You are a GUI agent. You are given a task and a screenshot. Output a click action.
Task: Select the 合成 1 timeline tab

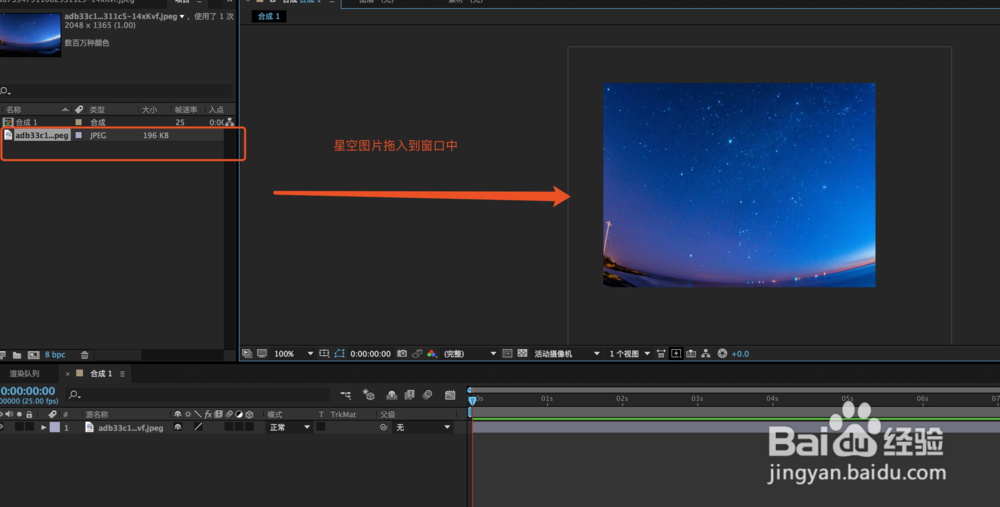[x=101, y=374]
